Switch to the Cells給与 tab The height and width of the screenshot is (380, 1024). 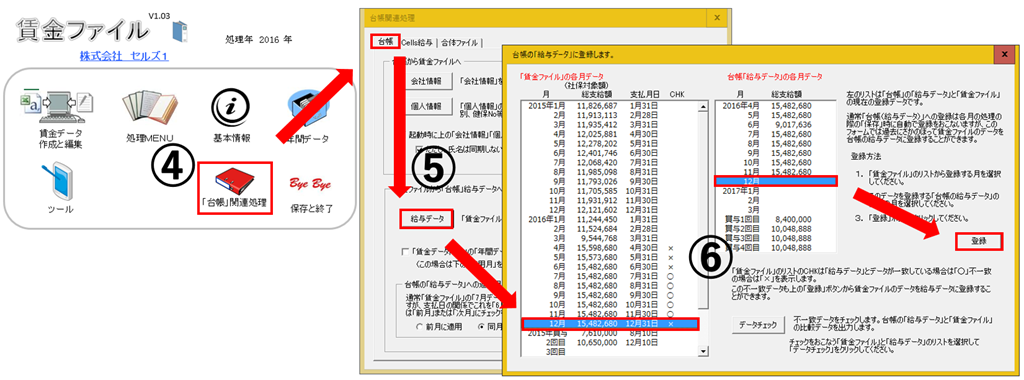click(417, 43)
